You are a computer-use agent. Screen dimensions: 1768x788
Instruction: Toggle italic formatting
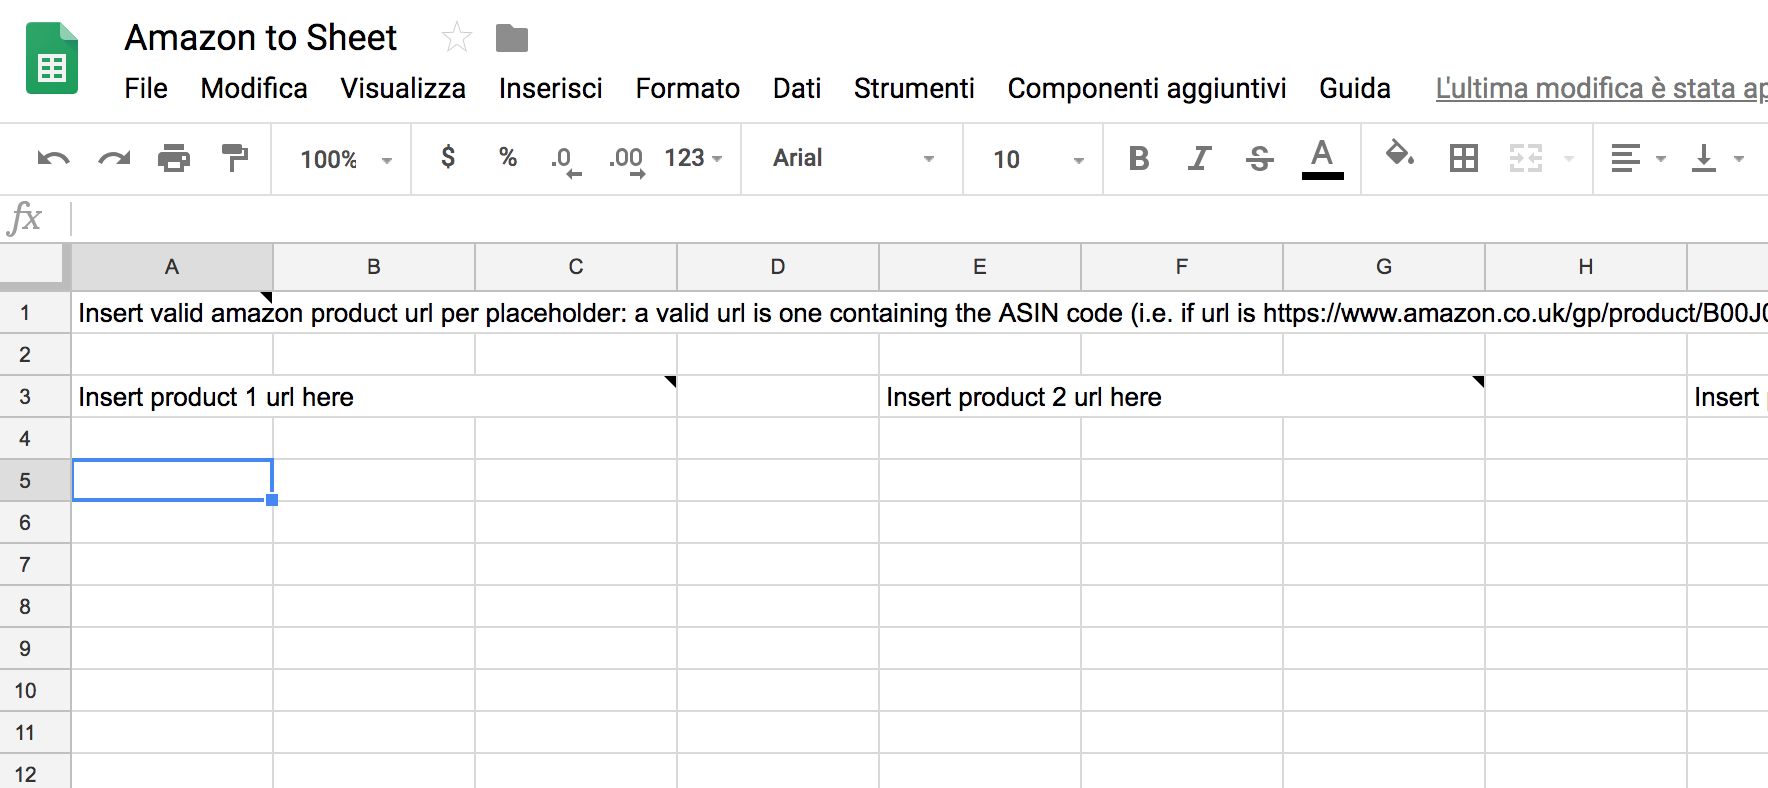tap(1199, 158)
